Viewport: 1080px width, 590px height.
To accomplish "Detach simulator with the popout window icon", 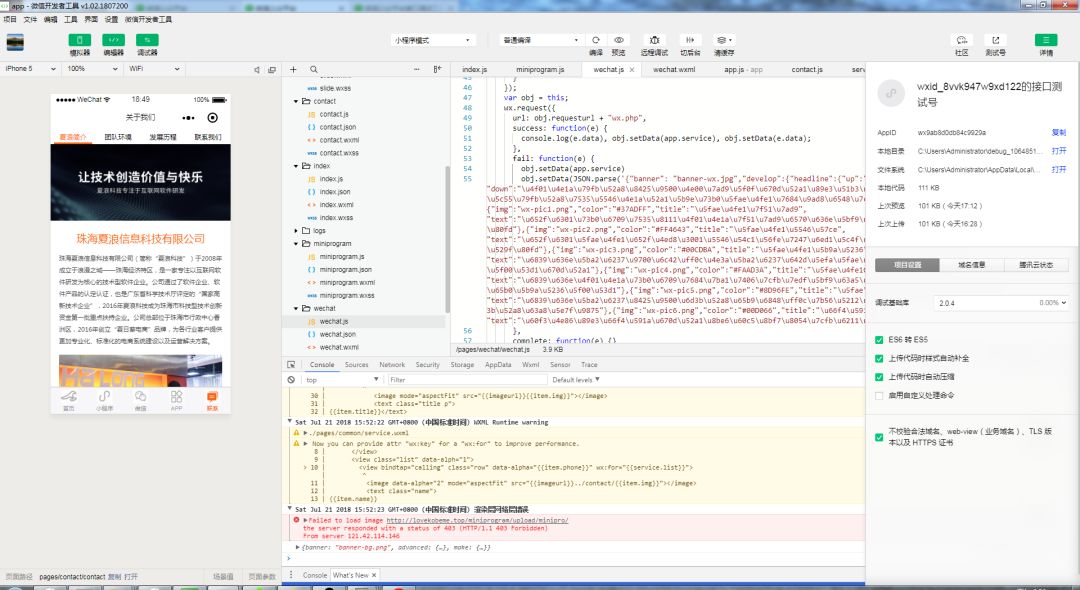I will [272, 70].
